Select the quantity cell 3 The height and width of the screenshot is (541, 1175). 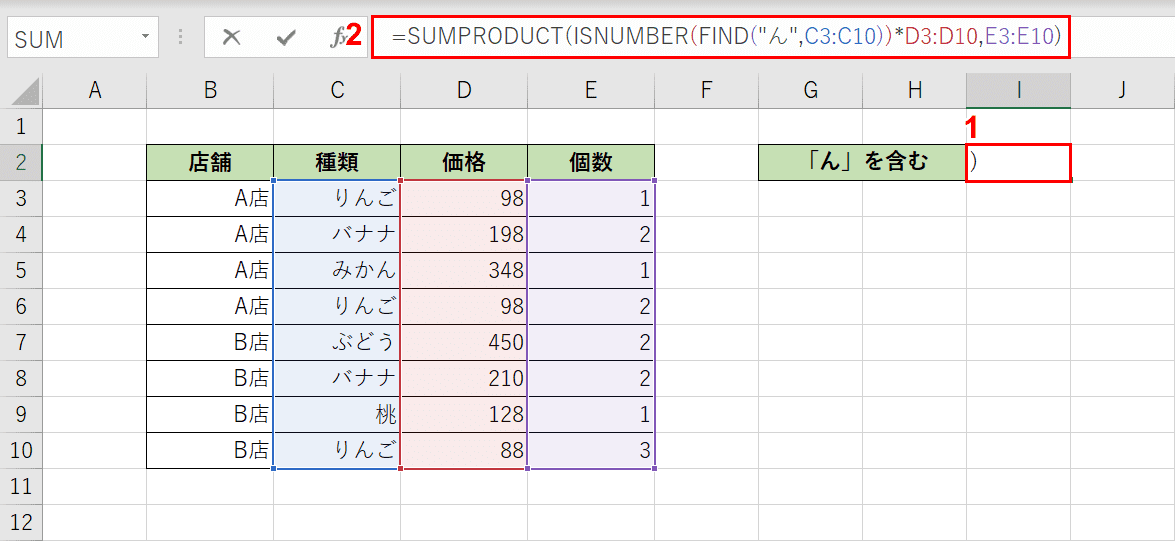pyautogui.click(x=591, y=450)
